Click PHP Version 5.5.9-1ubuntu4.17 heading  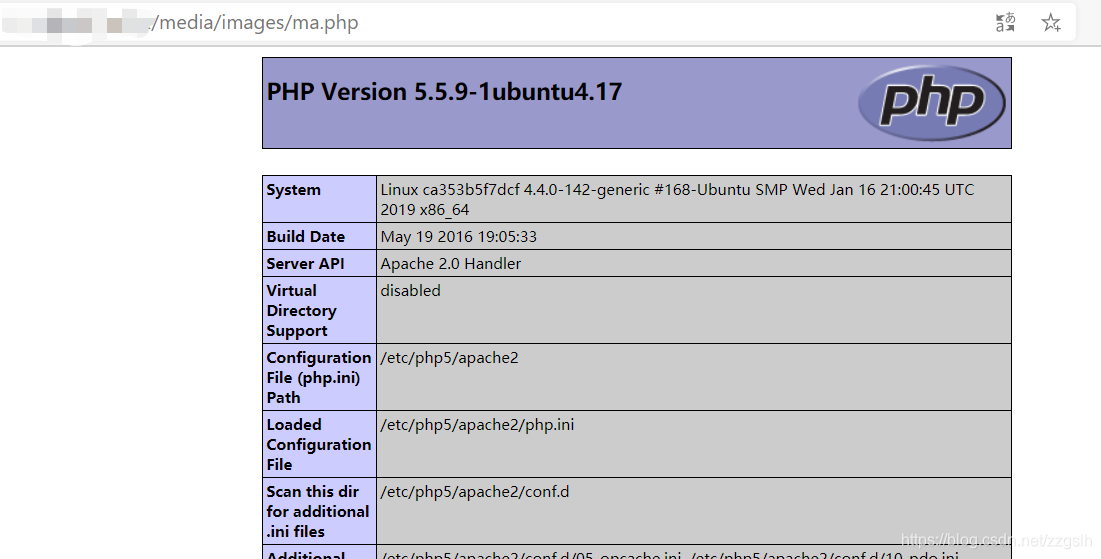444,92
